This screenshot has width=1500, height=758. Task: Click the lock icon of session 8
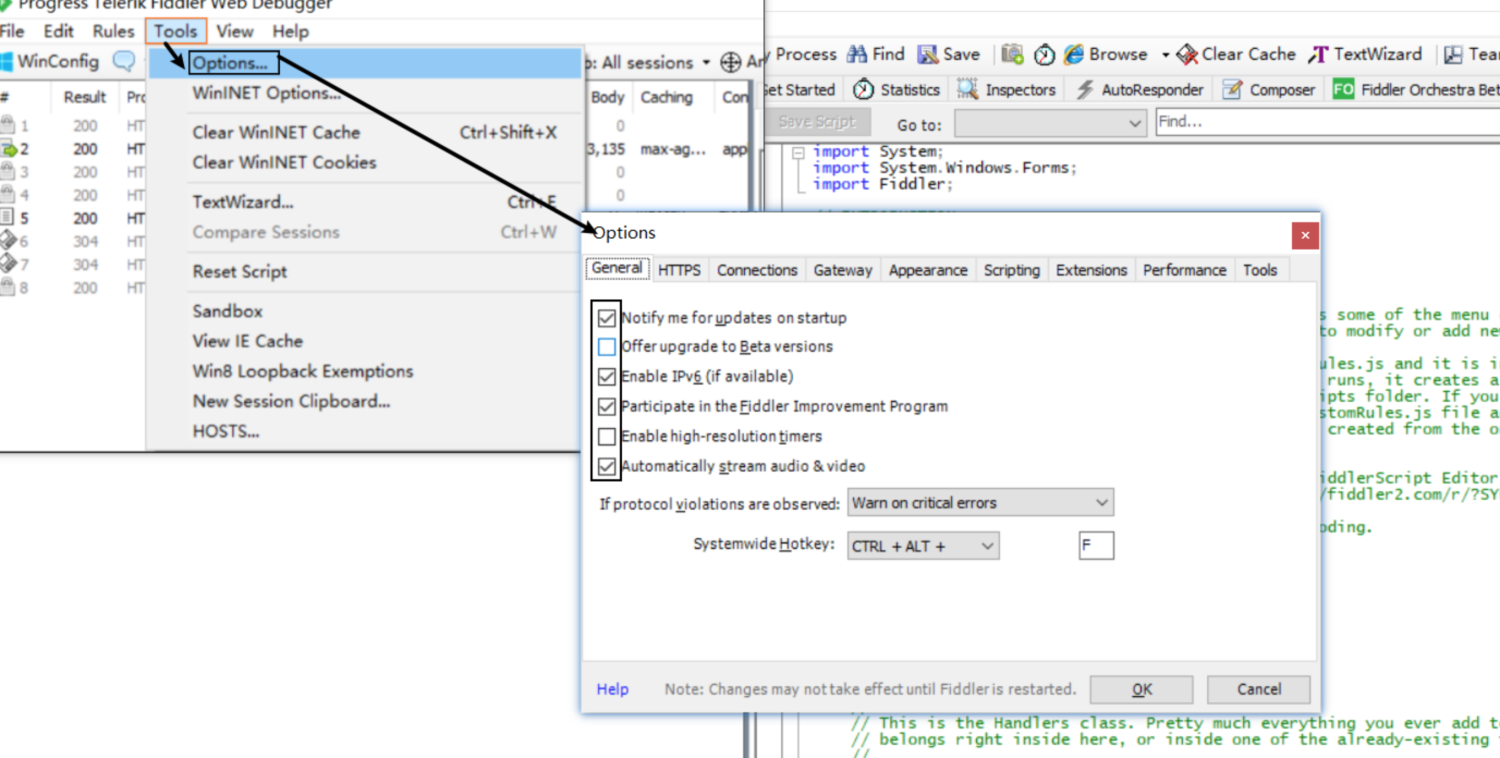[x=8, y=287]
